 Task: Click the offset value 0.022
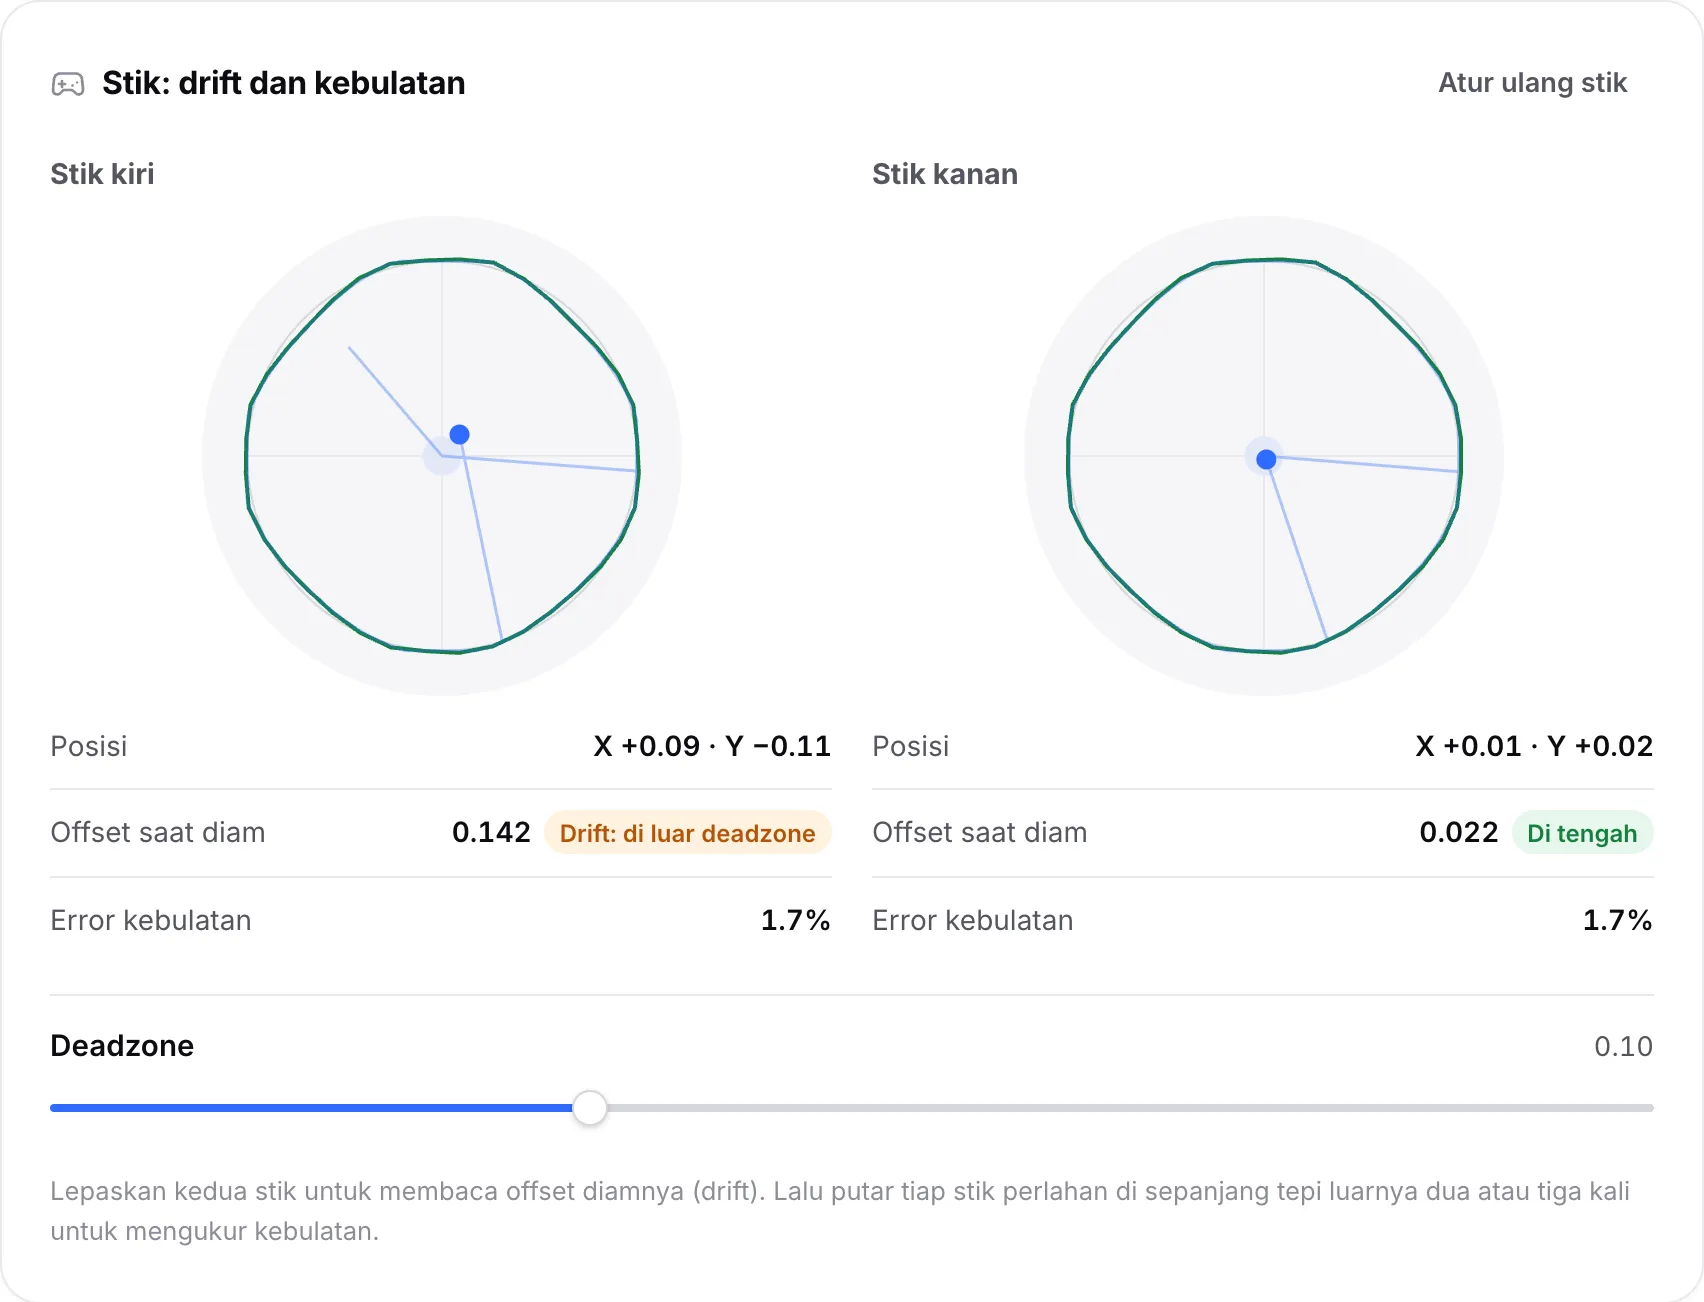(1458, 832)
